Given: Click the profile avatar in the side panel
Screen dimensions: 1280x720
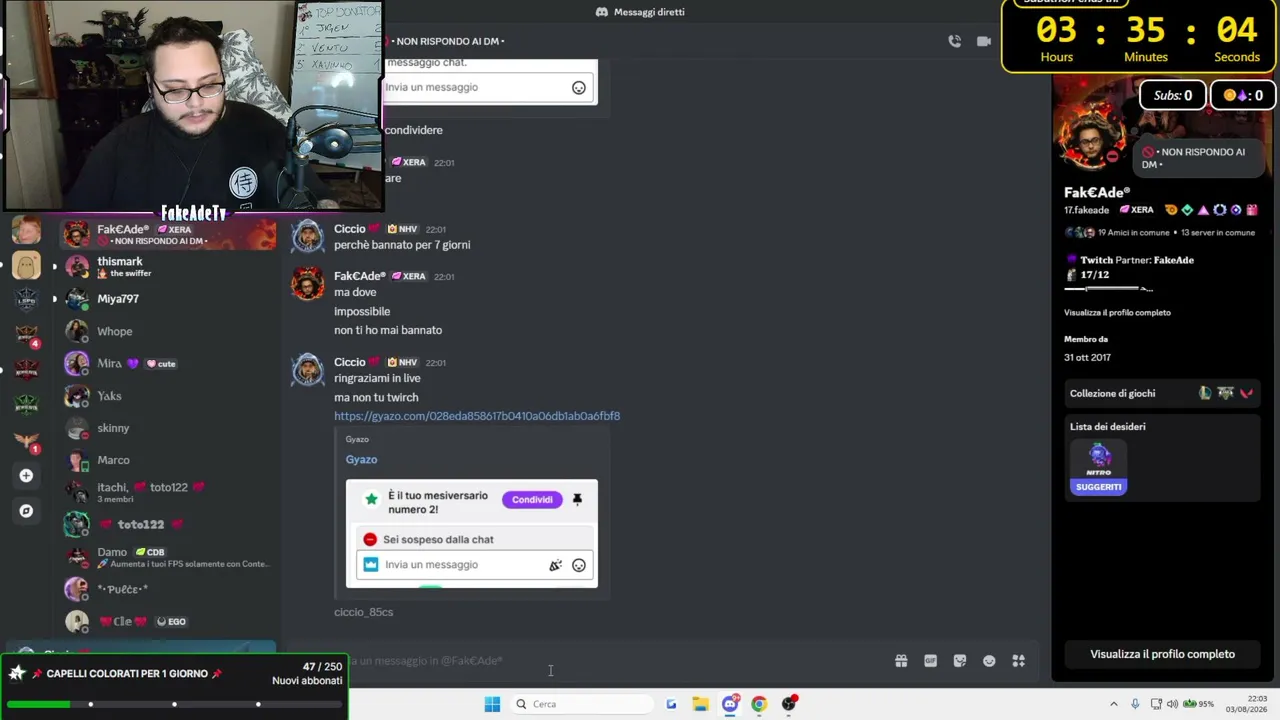Looking at the screenshot, I should tap(1092, 138).
